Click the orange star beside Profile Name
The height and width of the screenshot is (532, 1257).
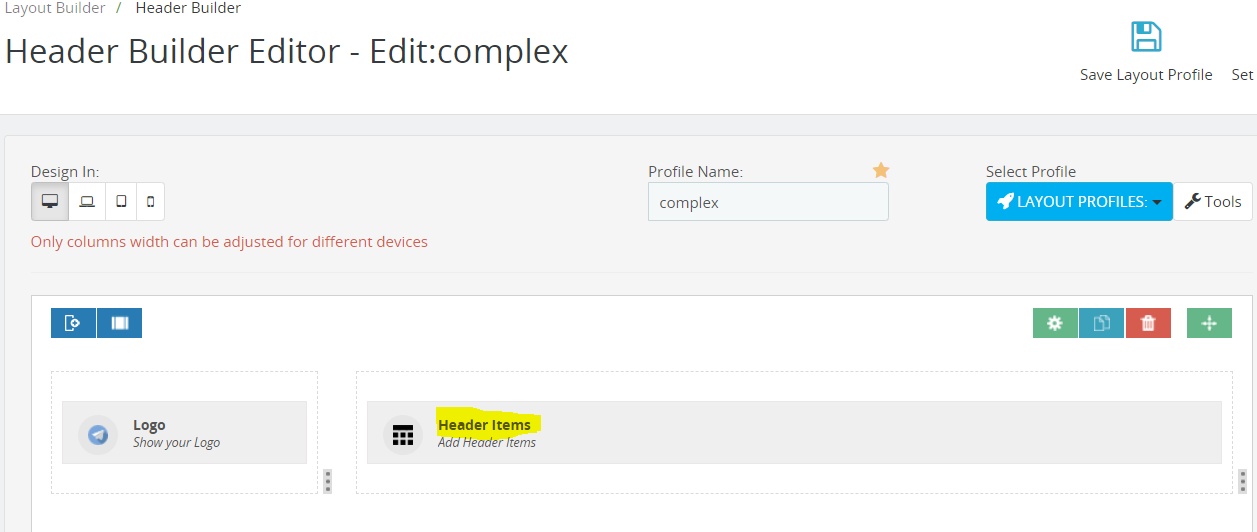click(x=880, y=171)
